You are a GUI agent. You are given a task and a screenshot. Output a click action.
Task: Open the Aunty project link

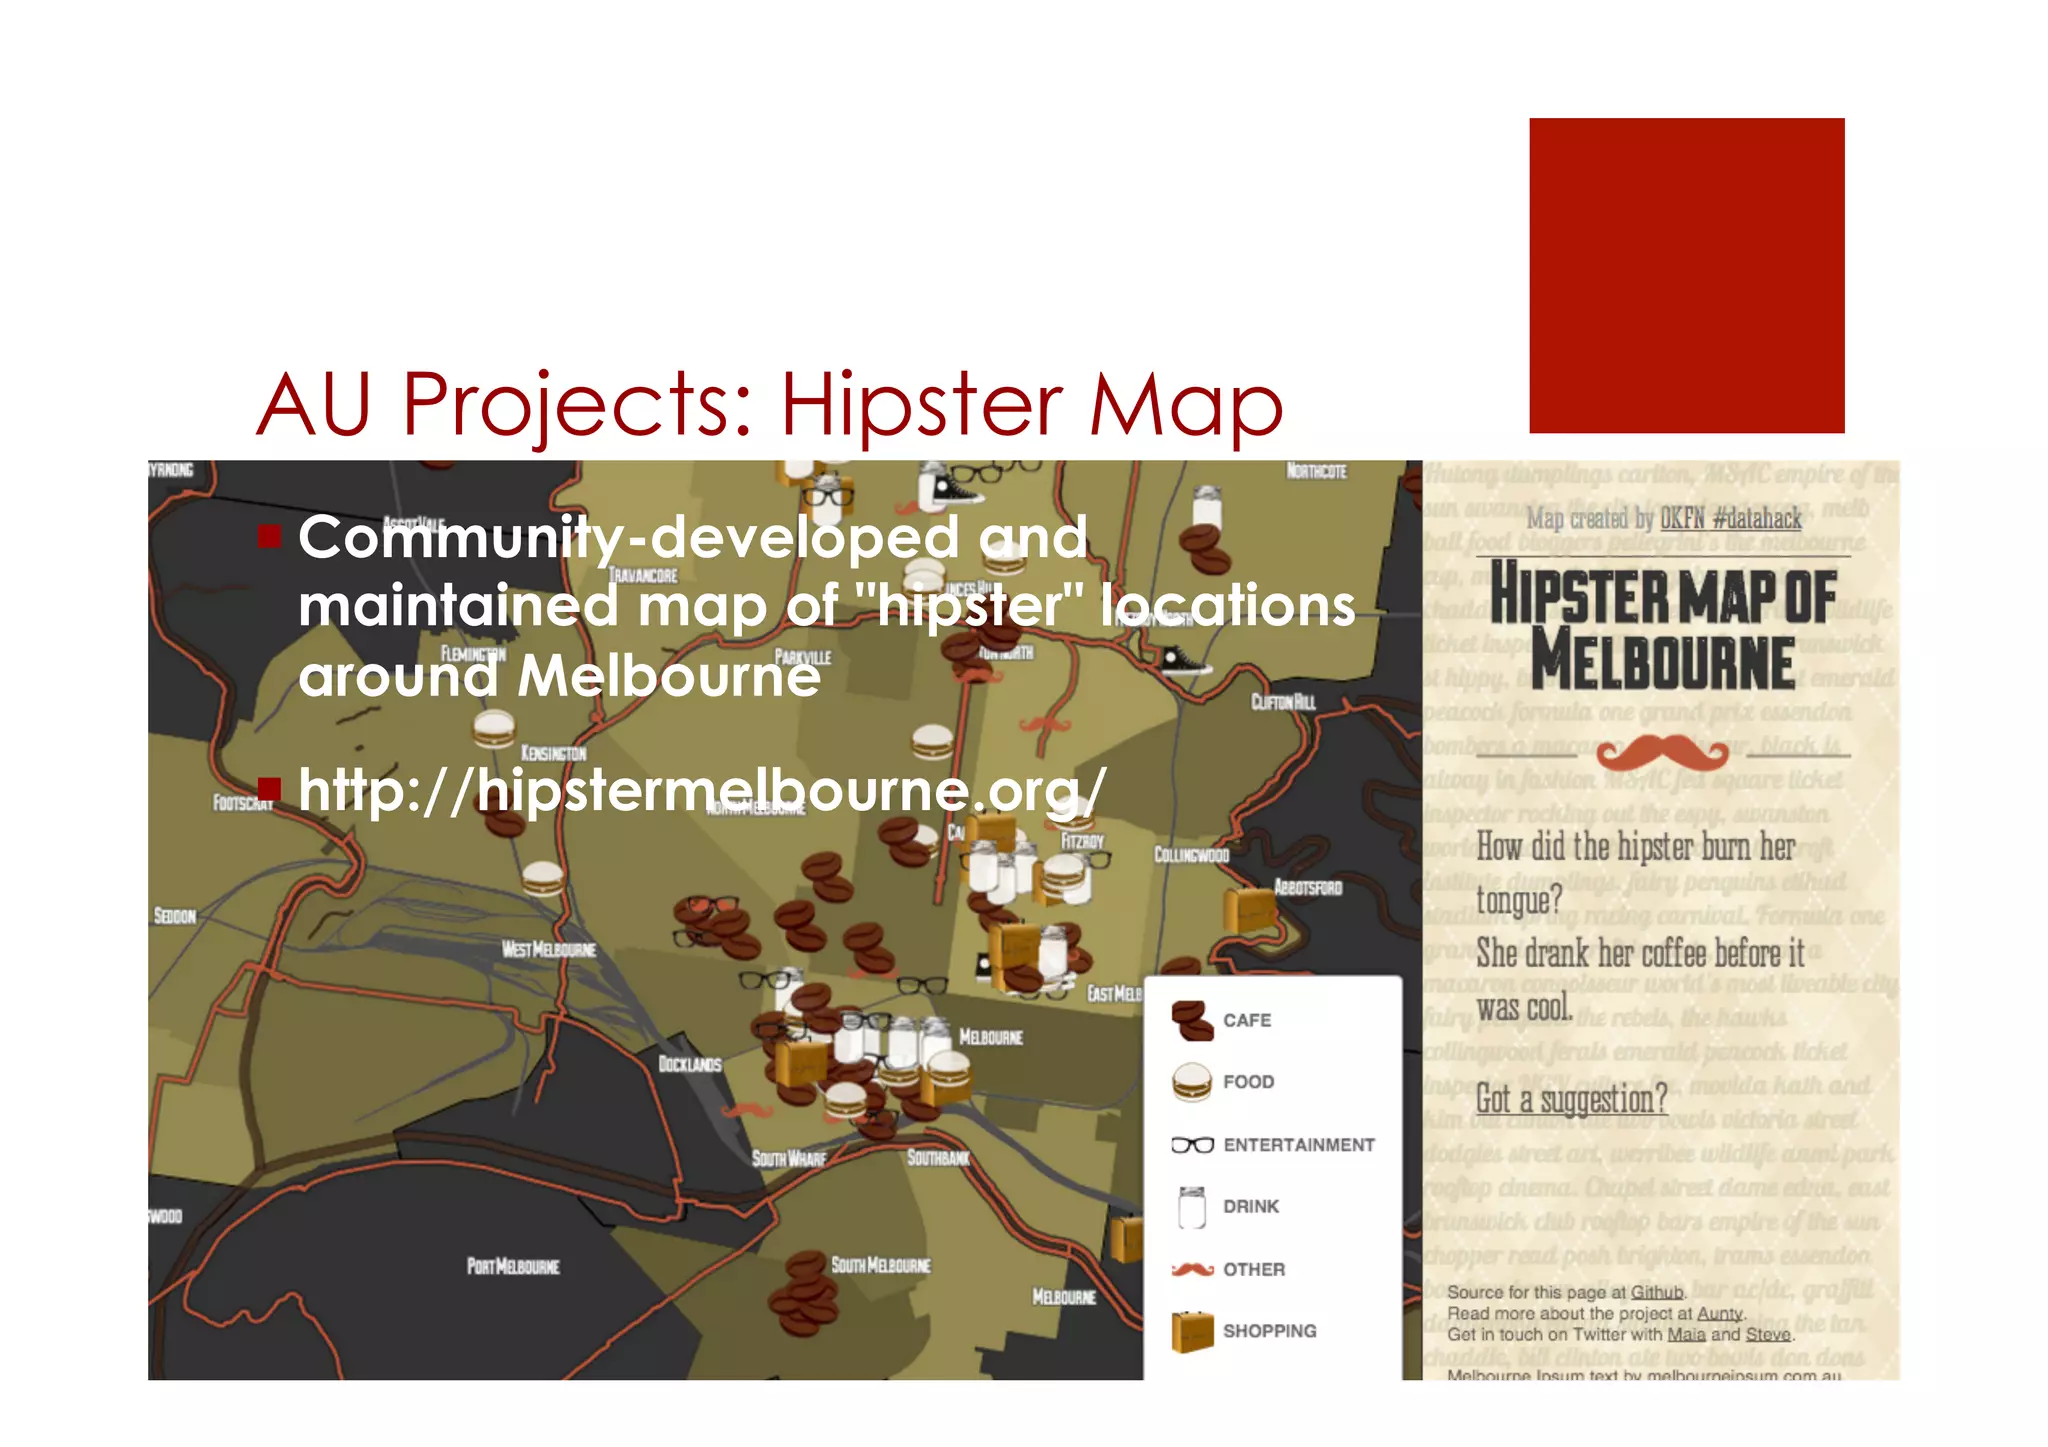[x=1719, y=1314]
